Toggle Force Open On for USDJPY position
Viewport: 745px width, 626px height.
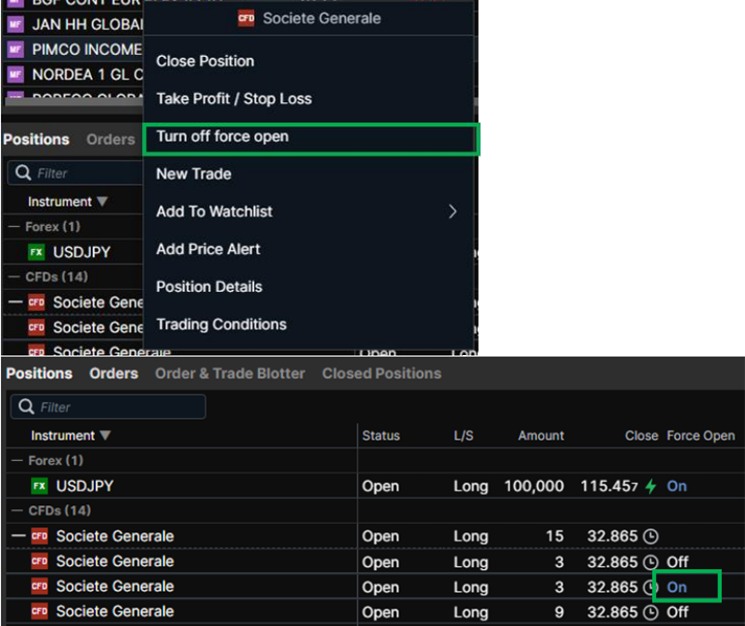tap(677, 486)
